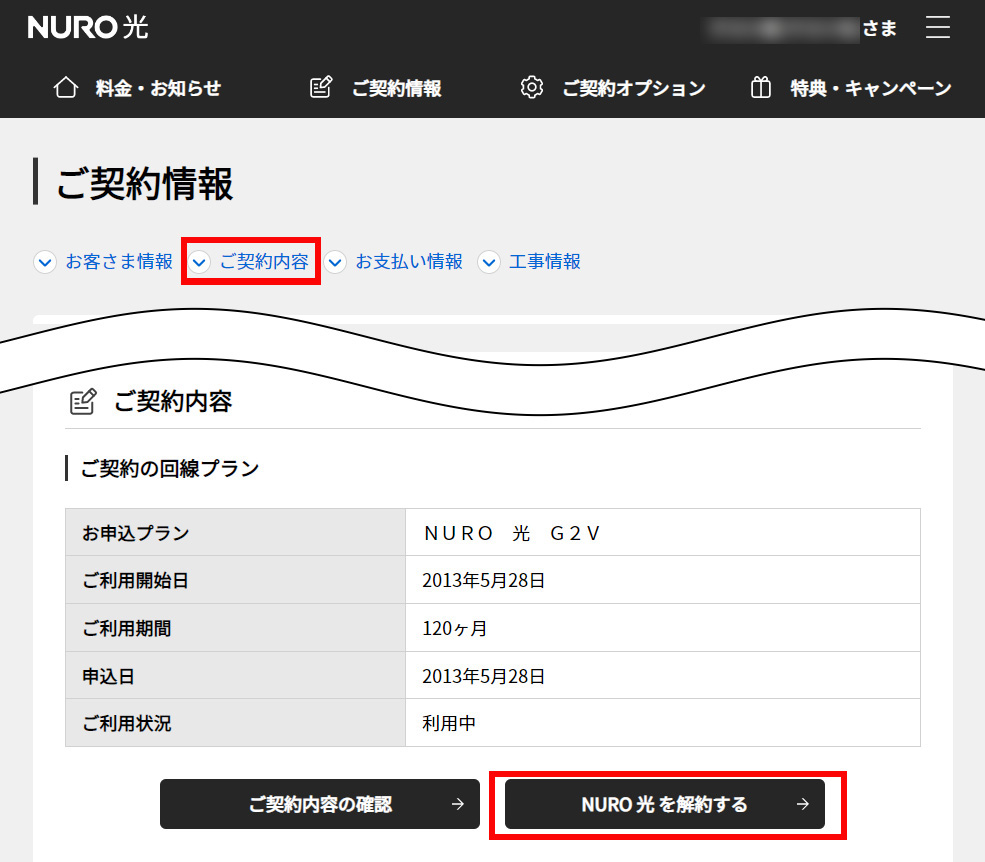985x862 pixels.
Task: Open the hamburger menu icon
Action: (x=937, y=28)
